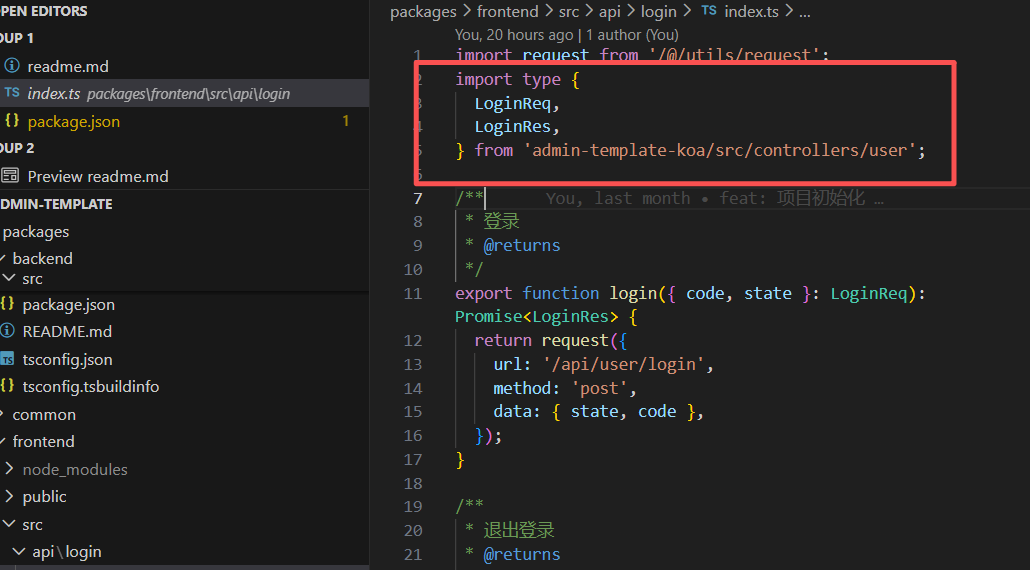Click the info icon beside readme.md

pyautogui.click(x=12, y=66)
